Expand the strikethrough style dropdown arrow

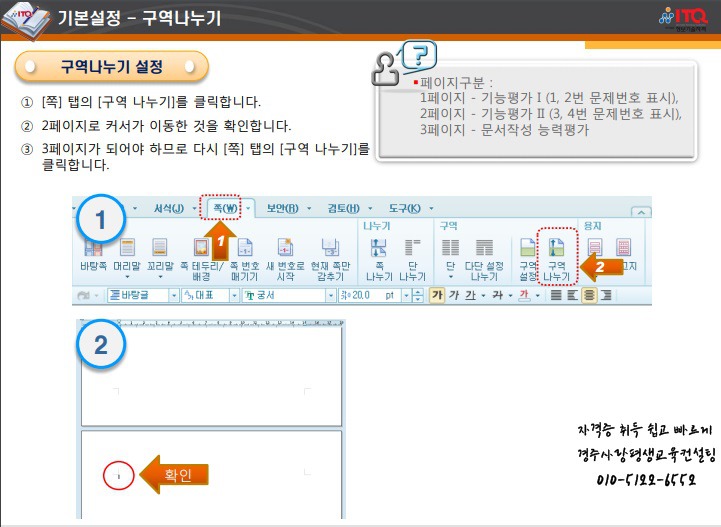coord(510,295)
